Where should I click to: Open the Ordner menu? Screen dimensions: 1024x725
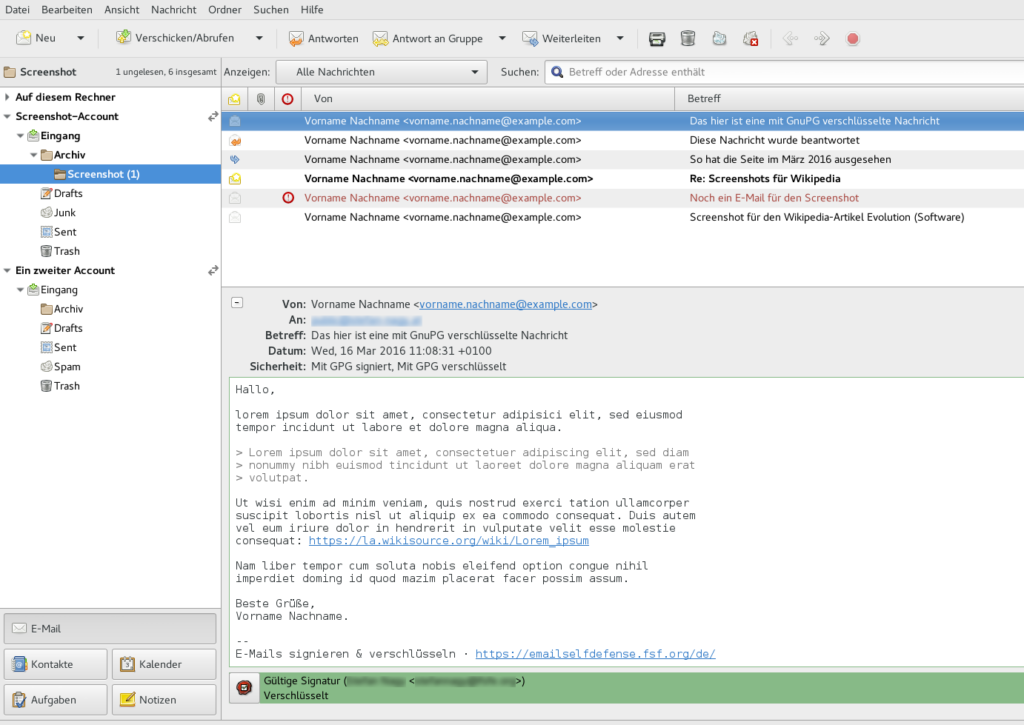point(224,9)
